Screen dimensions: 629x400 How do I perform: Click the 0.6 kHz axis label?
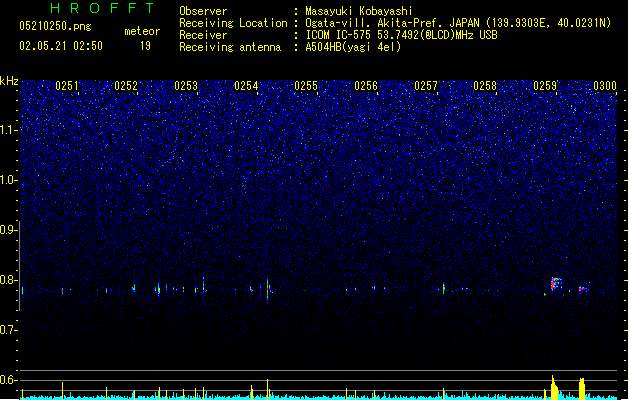click(9, 380)
